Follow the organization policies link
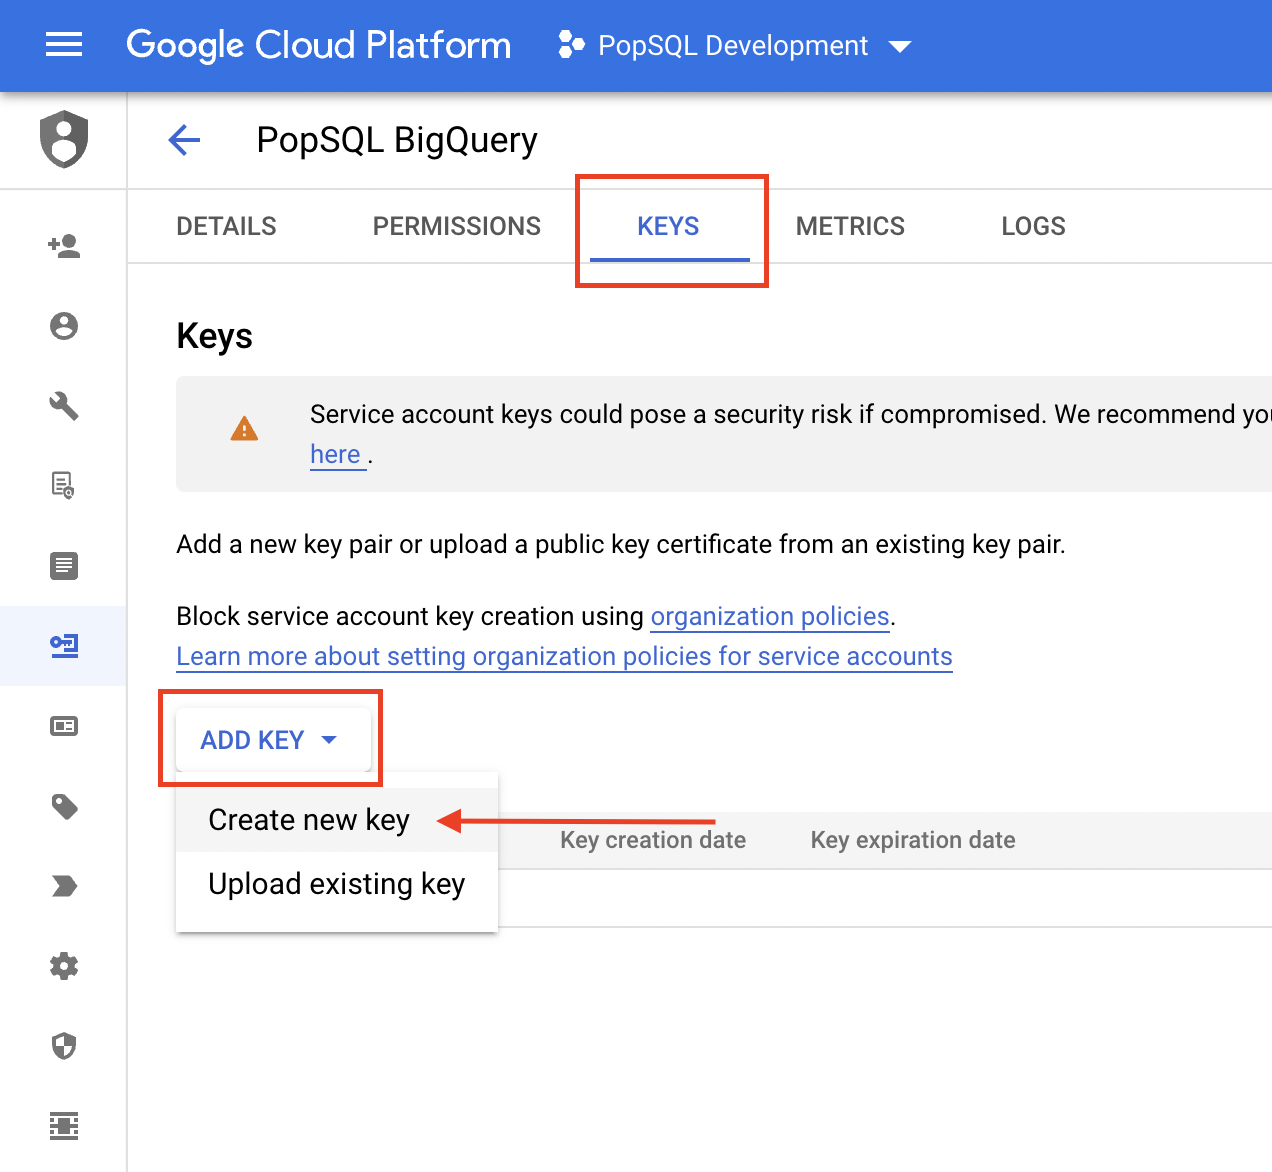1272x1172 pixels. tap(770, 617)
